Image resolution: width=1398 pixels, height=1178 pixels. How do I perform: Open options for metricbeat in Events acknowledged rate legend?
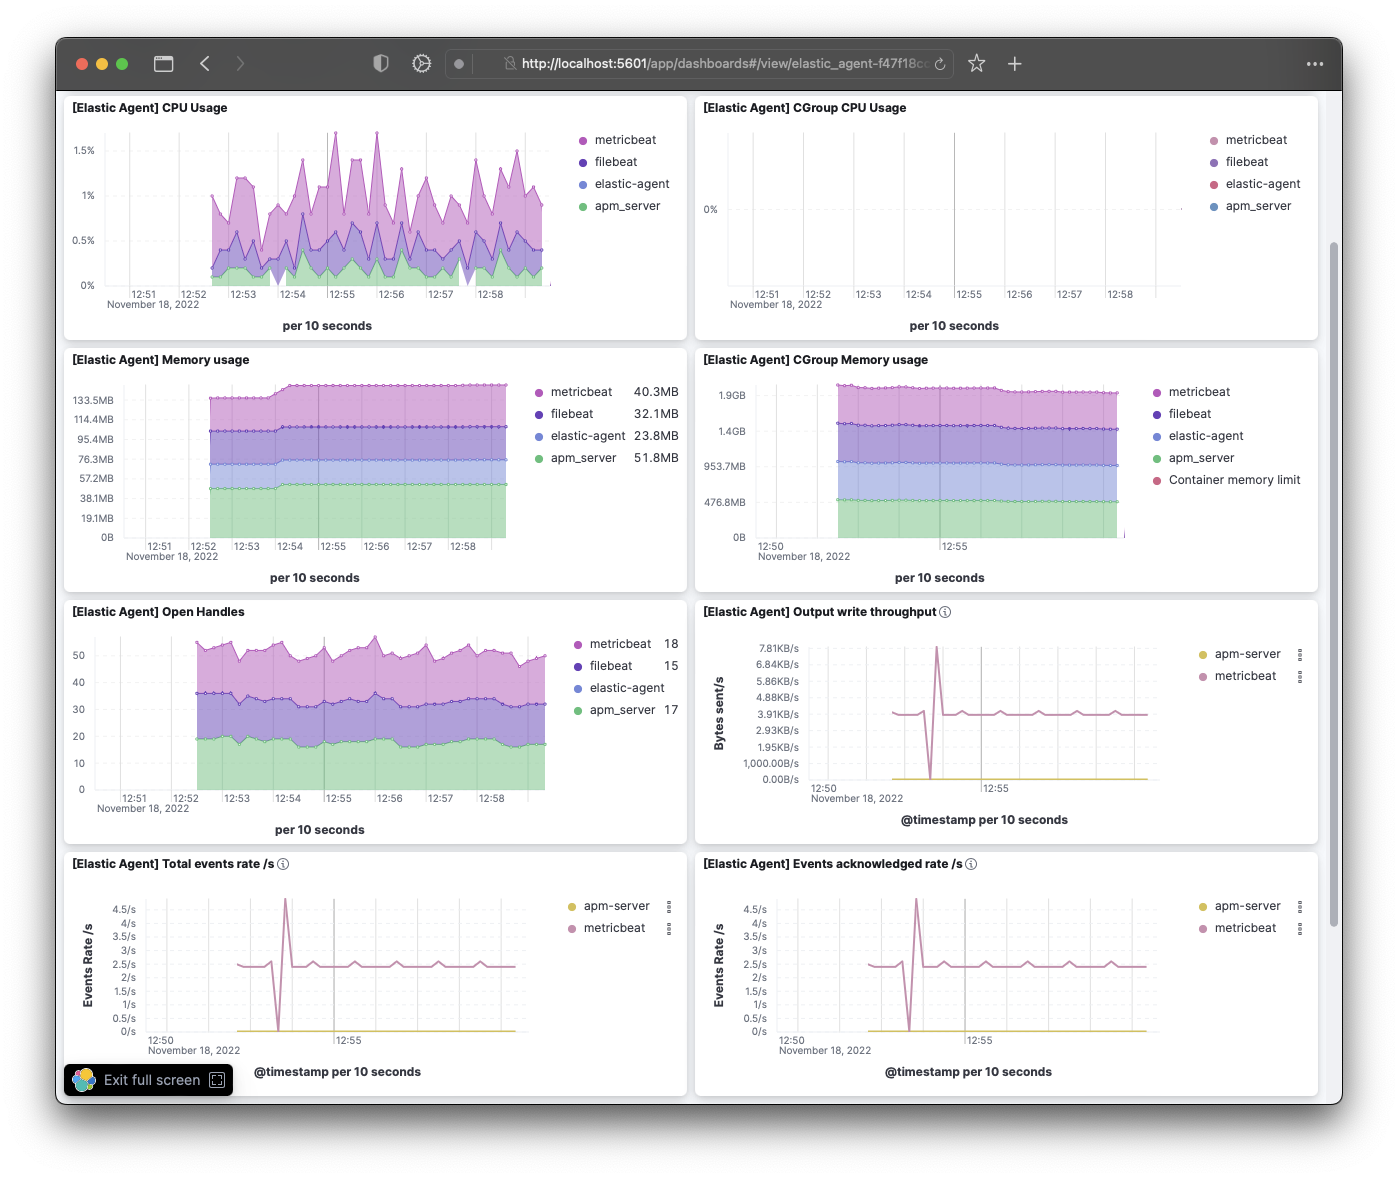1300,929
